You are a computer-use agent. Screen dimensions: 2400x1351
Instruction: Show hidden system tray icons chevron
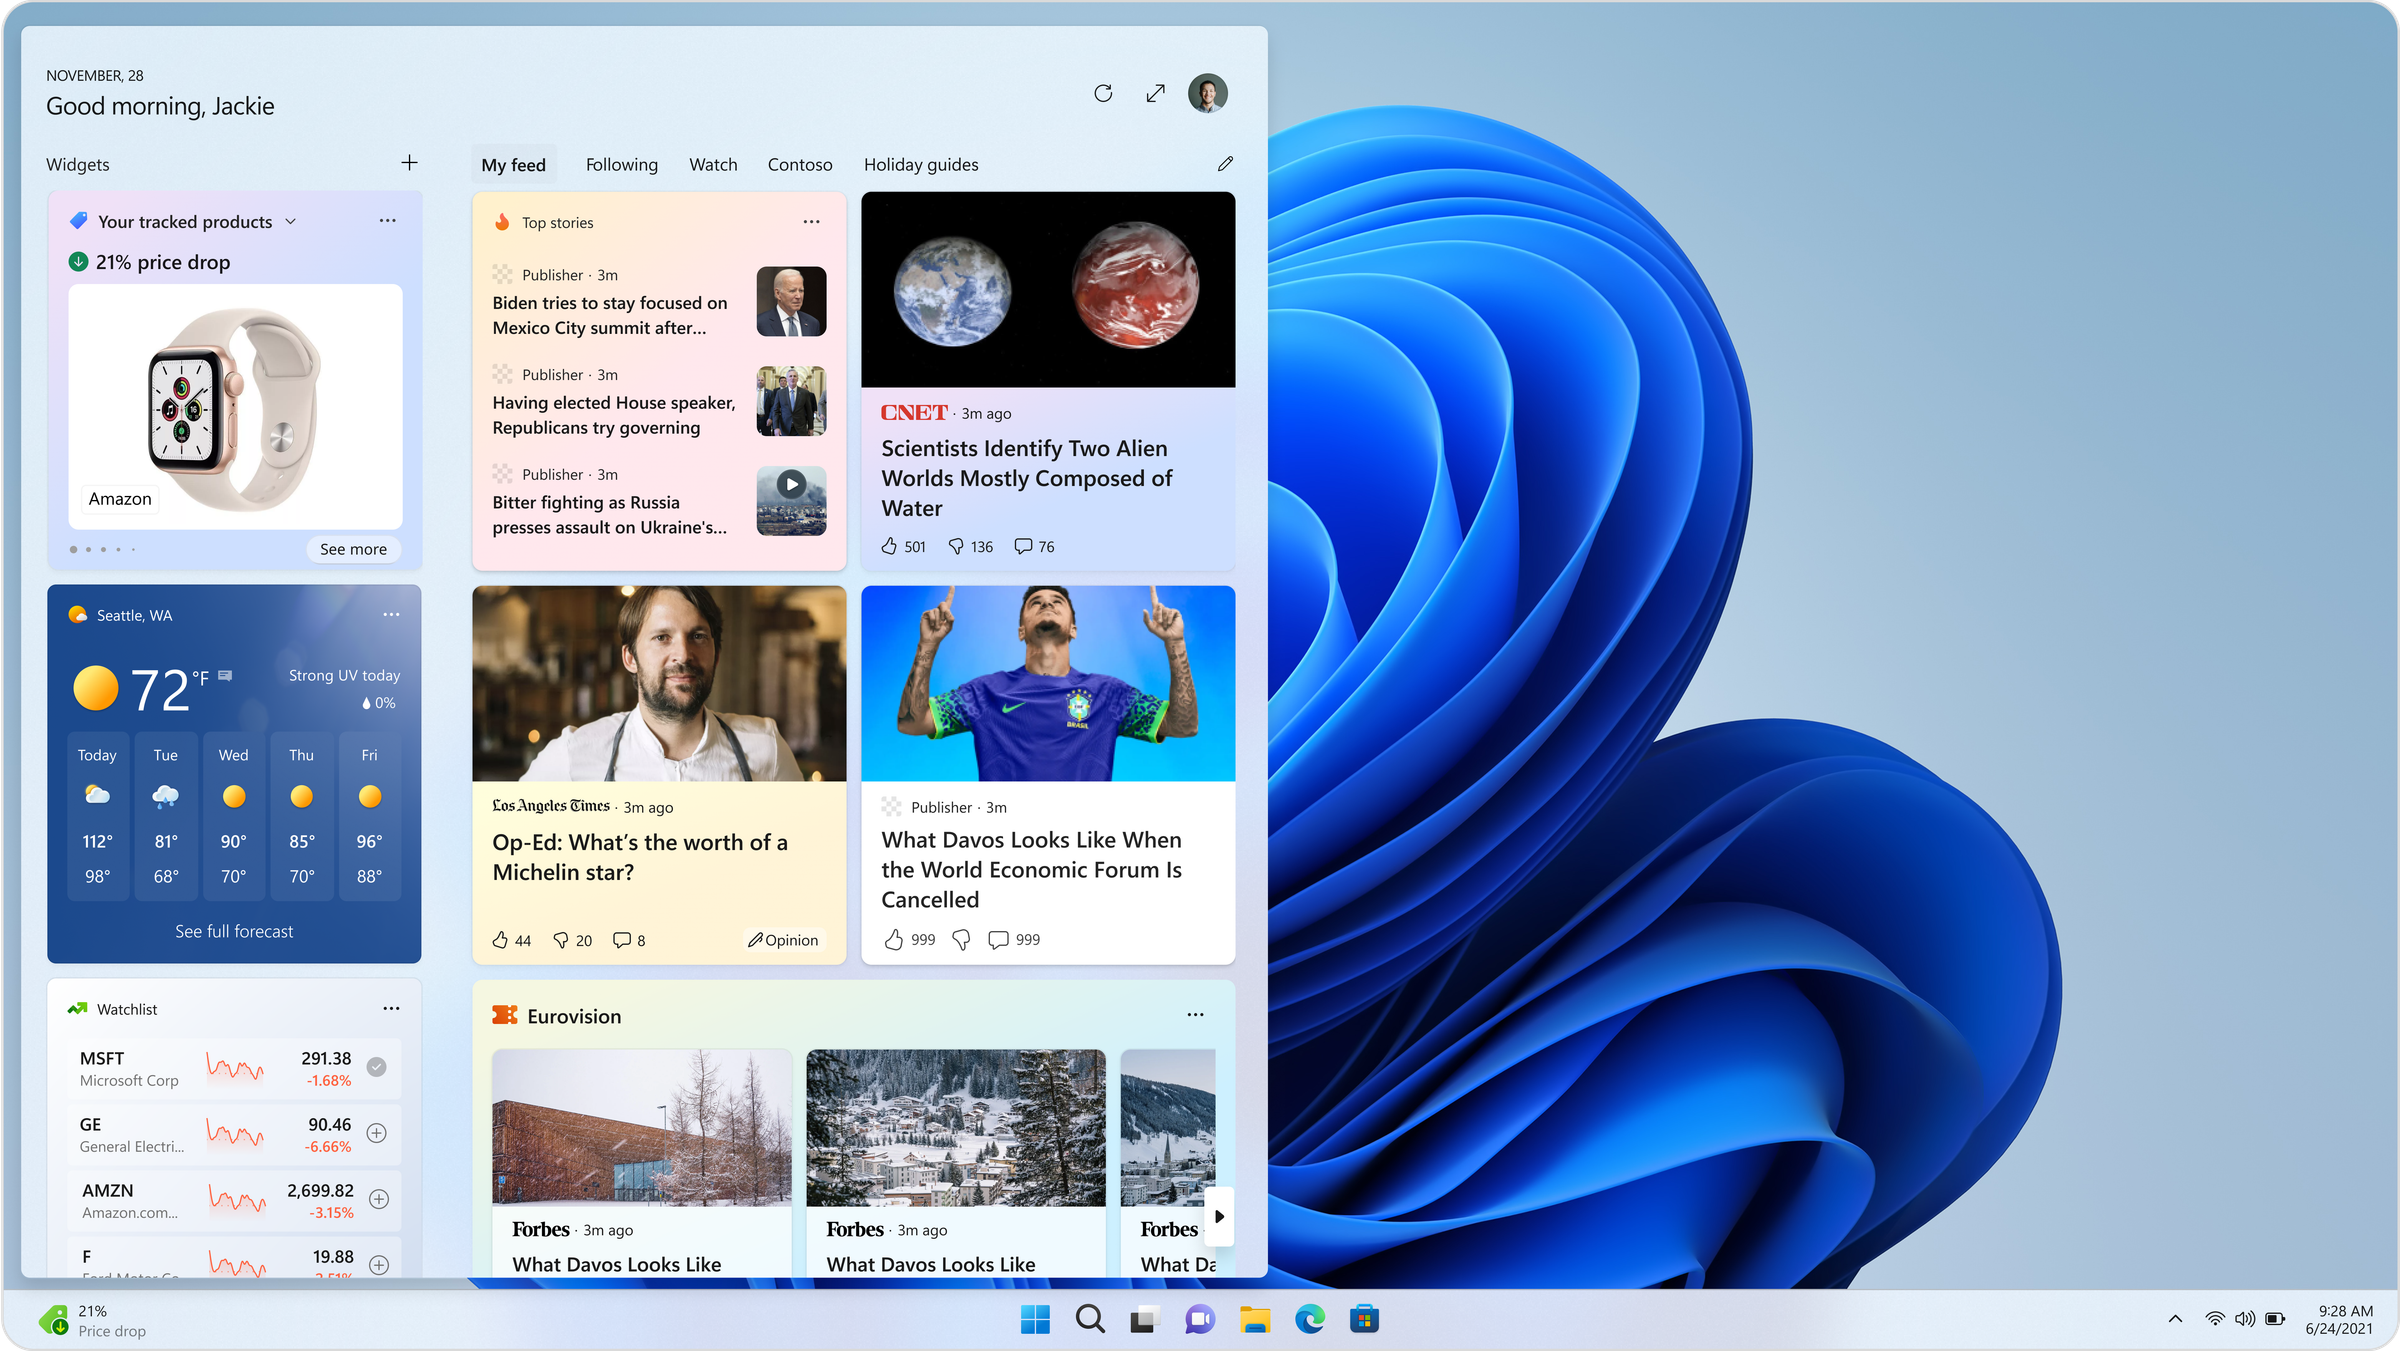(x=2175, y=1320)
